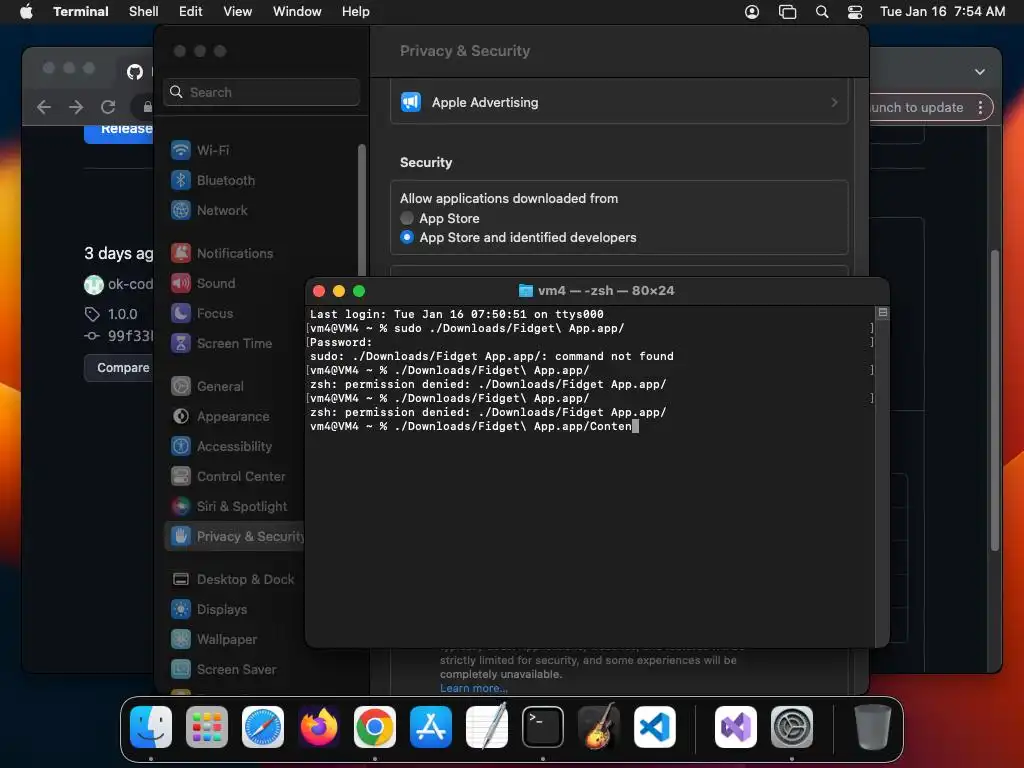1024x768 pixels.
Task: Click the clock showing Tue Jan 16
Action: pos(942,12)
